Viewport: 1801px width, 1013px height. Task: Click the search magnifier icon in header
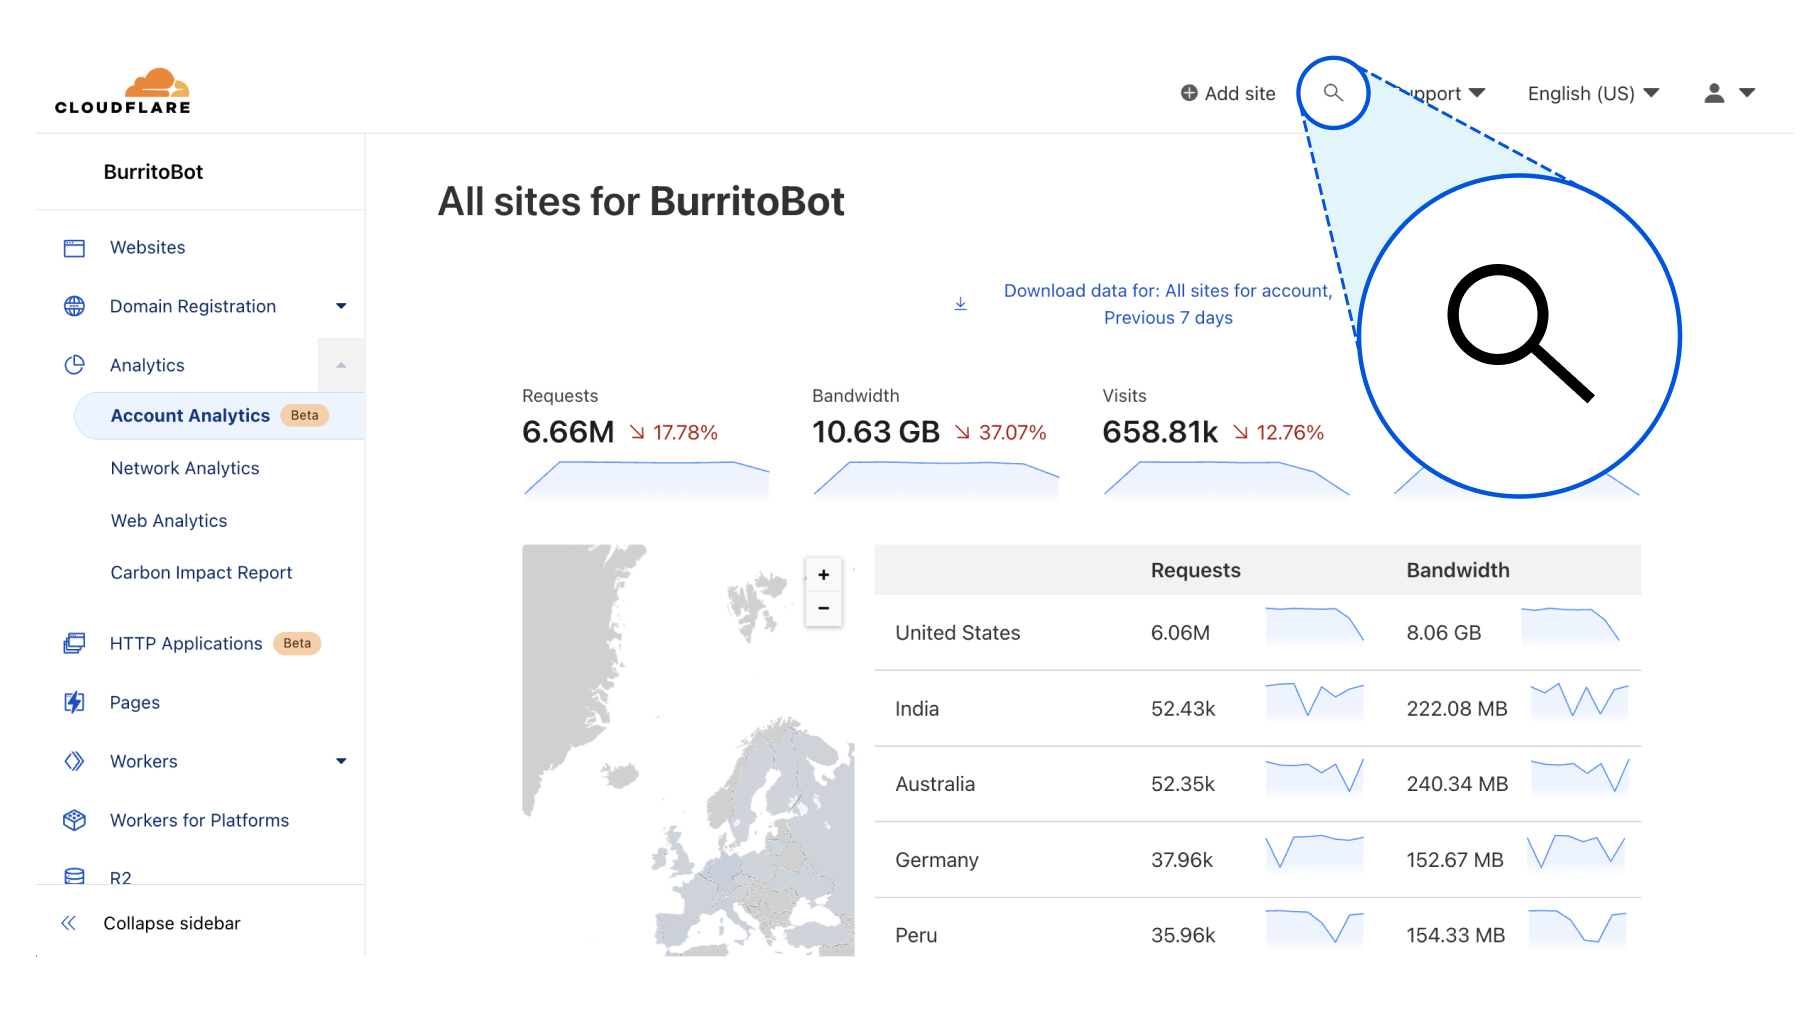(x=1333, y=93)
